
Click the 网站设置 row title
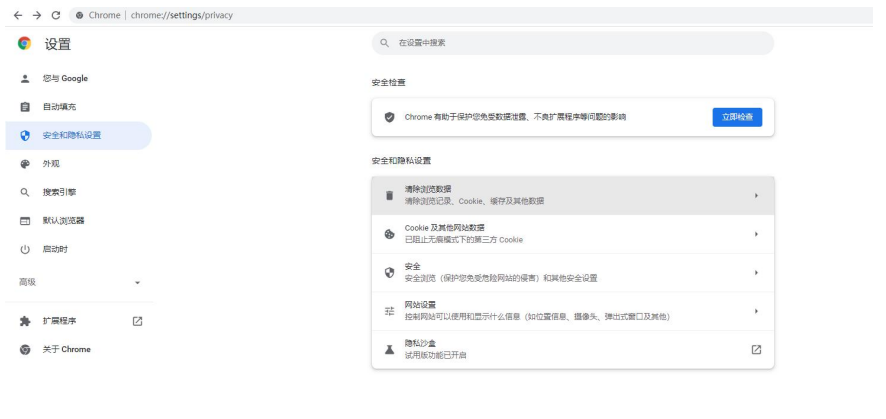point(420,304)
